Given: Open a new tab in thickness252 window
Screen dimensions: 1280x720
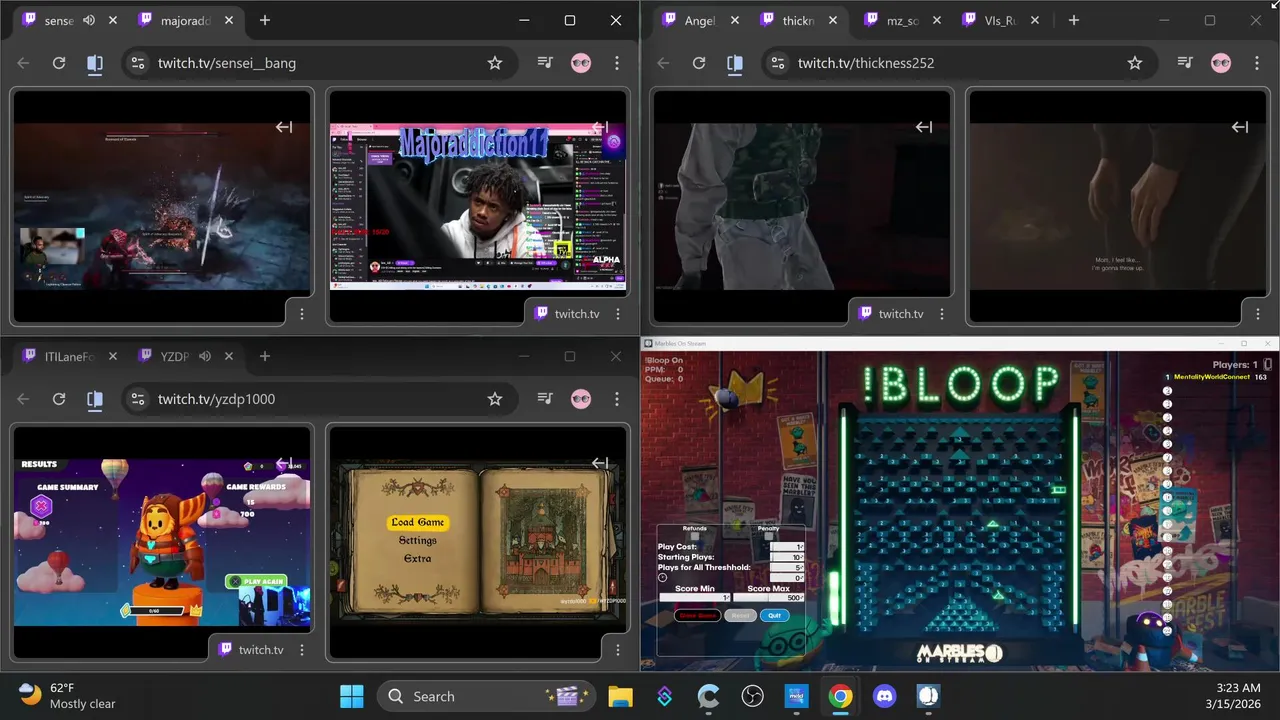Looking at the screenshot, I should pyautogui.click(x=1074, y=20).
